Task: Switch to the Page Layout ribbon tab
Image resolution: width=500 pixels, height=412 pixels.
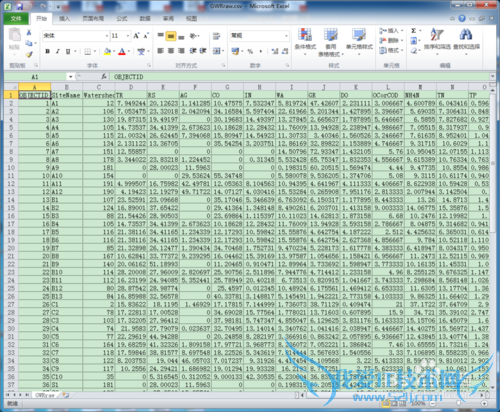Action: click(x=93, y=19)
